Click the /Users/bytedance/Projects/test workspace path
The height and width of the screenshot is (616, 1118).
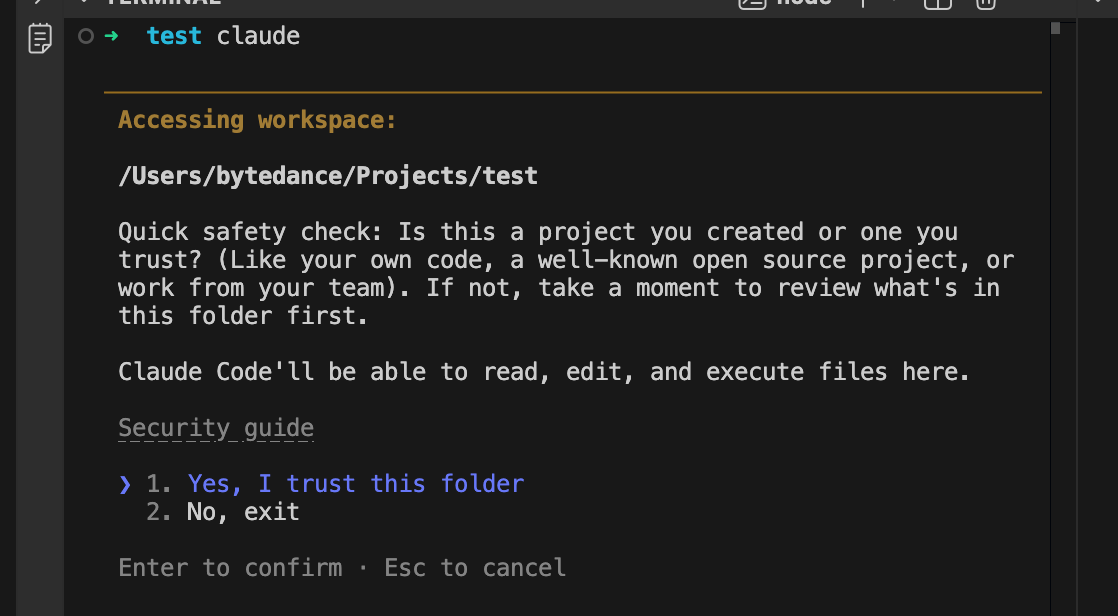pyautogui.click(x=328, y=176)
